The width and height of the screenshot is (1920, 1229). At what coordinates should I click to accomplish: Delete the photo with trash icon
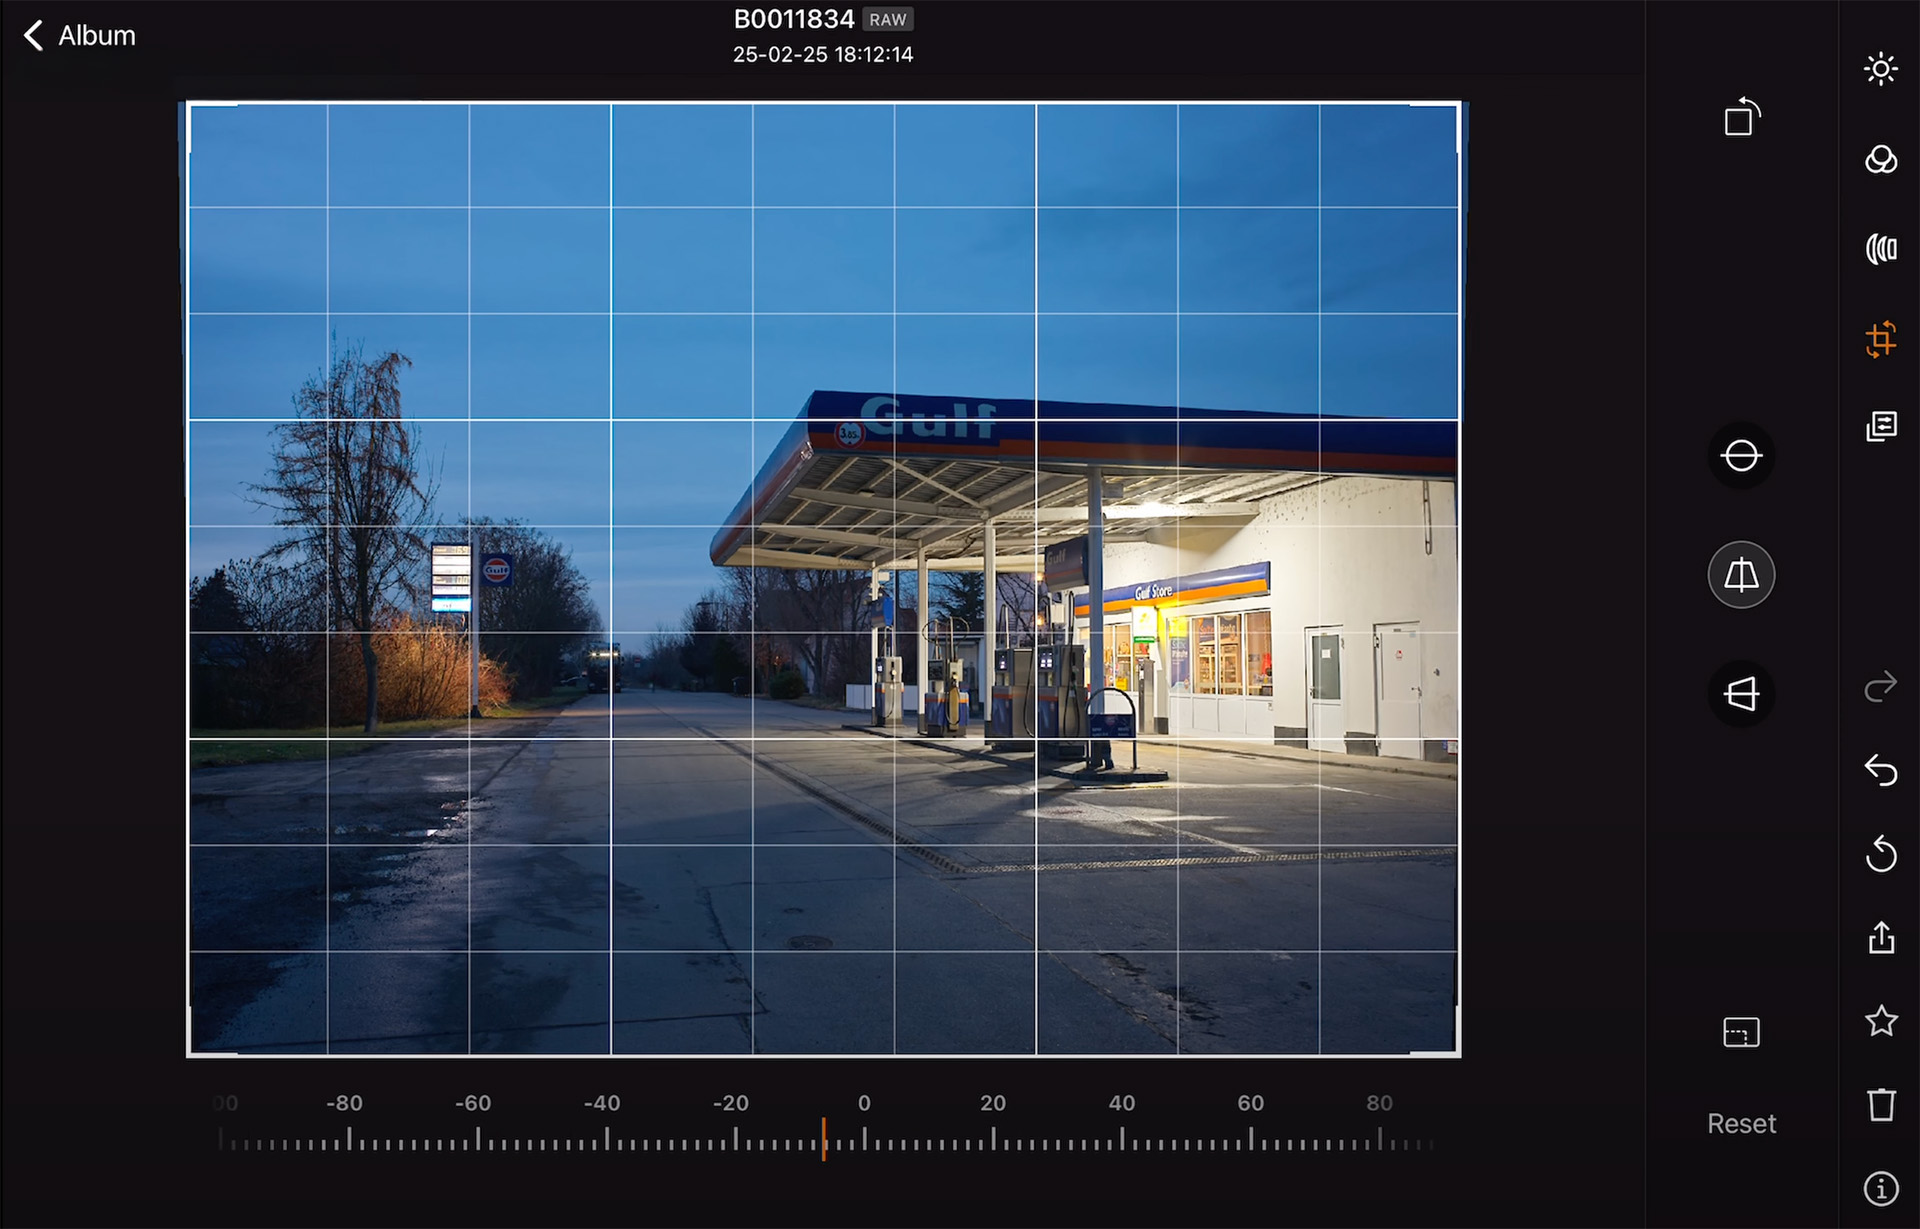point(1880,1105)
